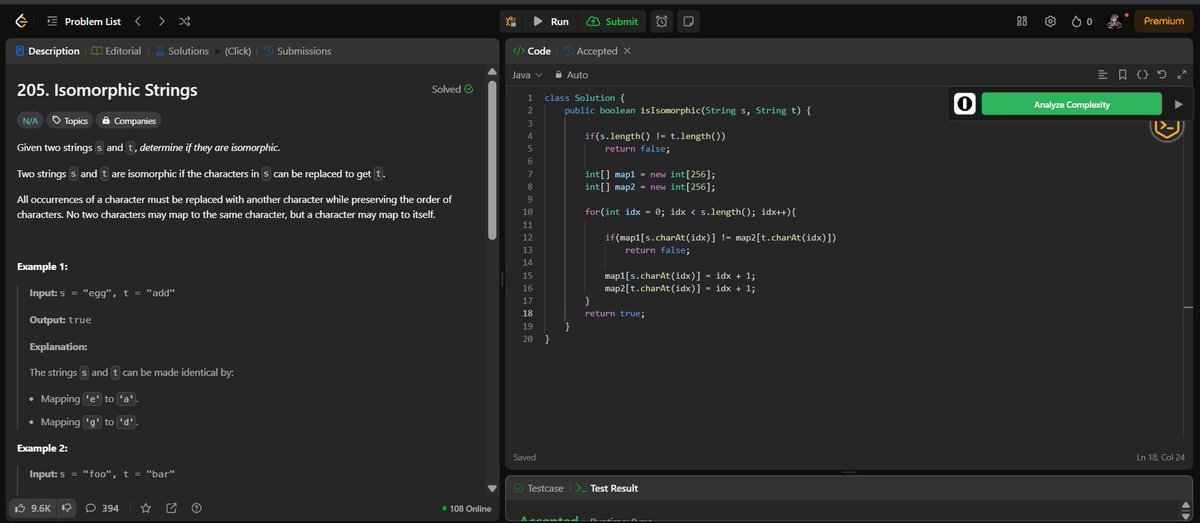
Task: Open the (Click) tab
Action: (x=237, y=51)
